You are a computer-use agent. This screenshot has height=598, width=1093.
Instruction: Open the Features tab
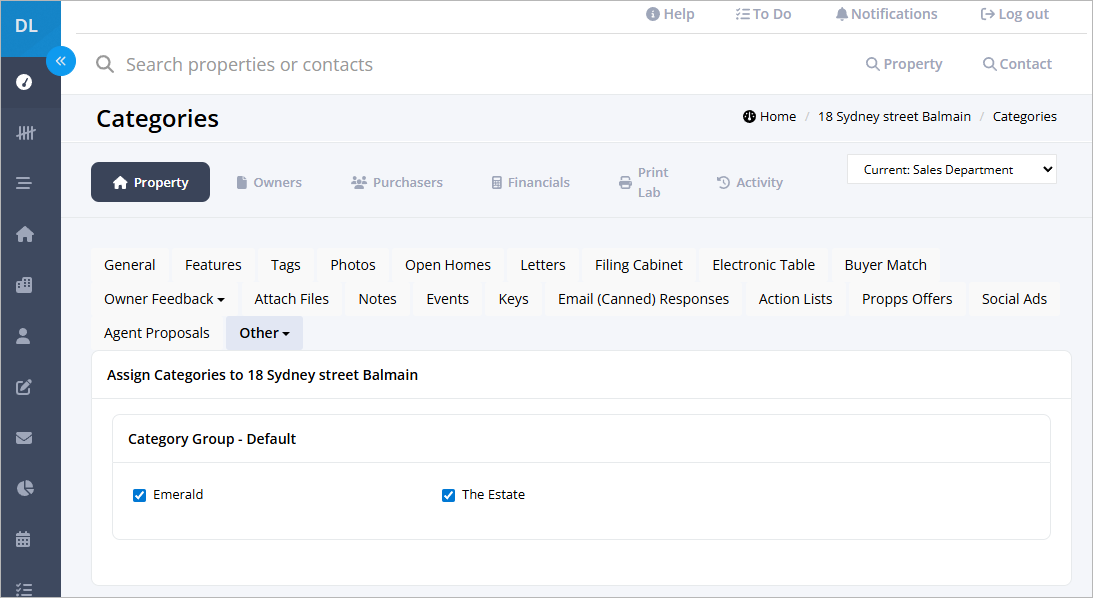point(213,265)
